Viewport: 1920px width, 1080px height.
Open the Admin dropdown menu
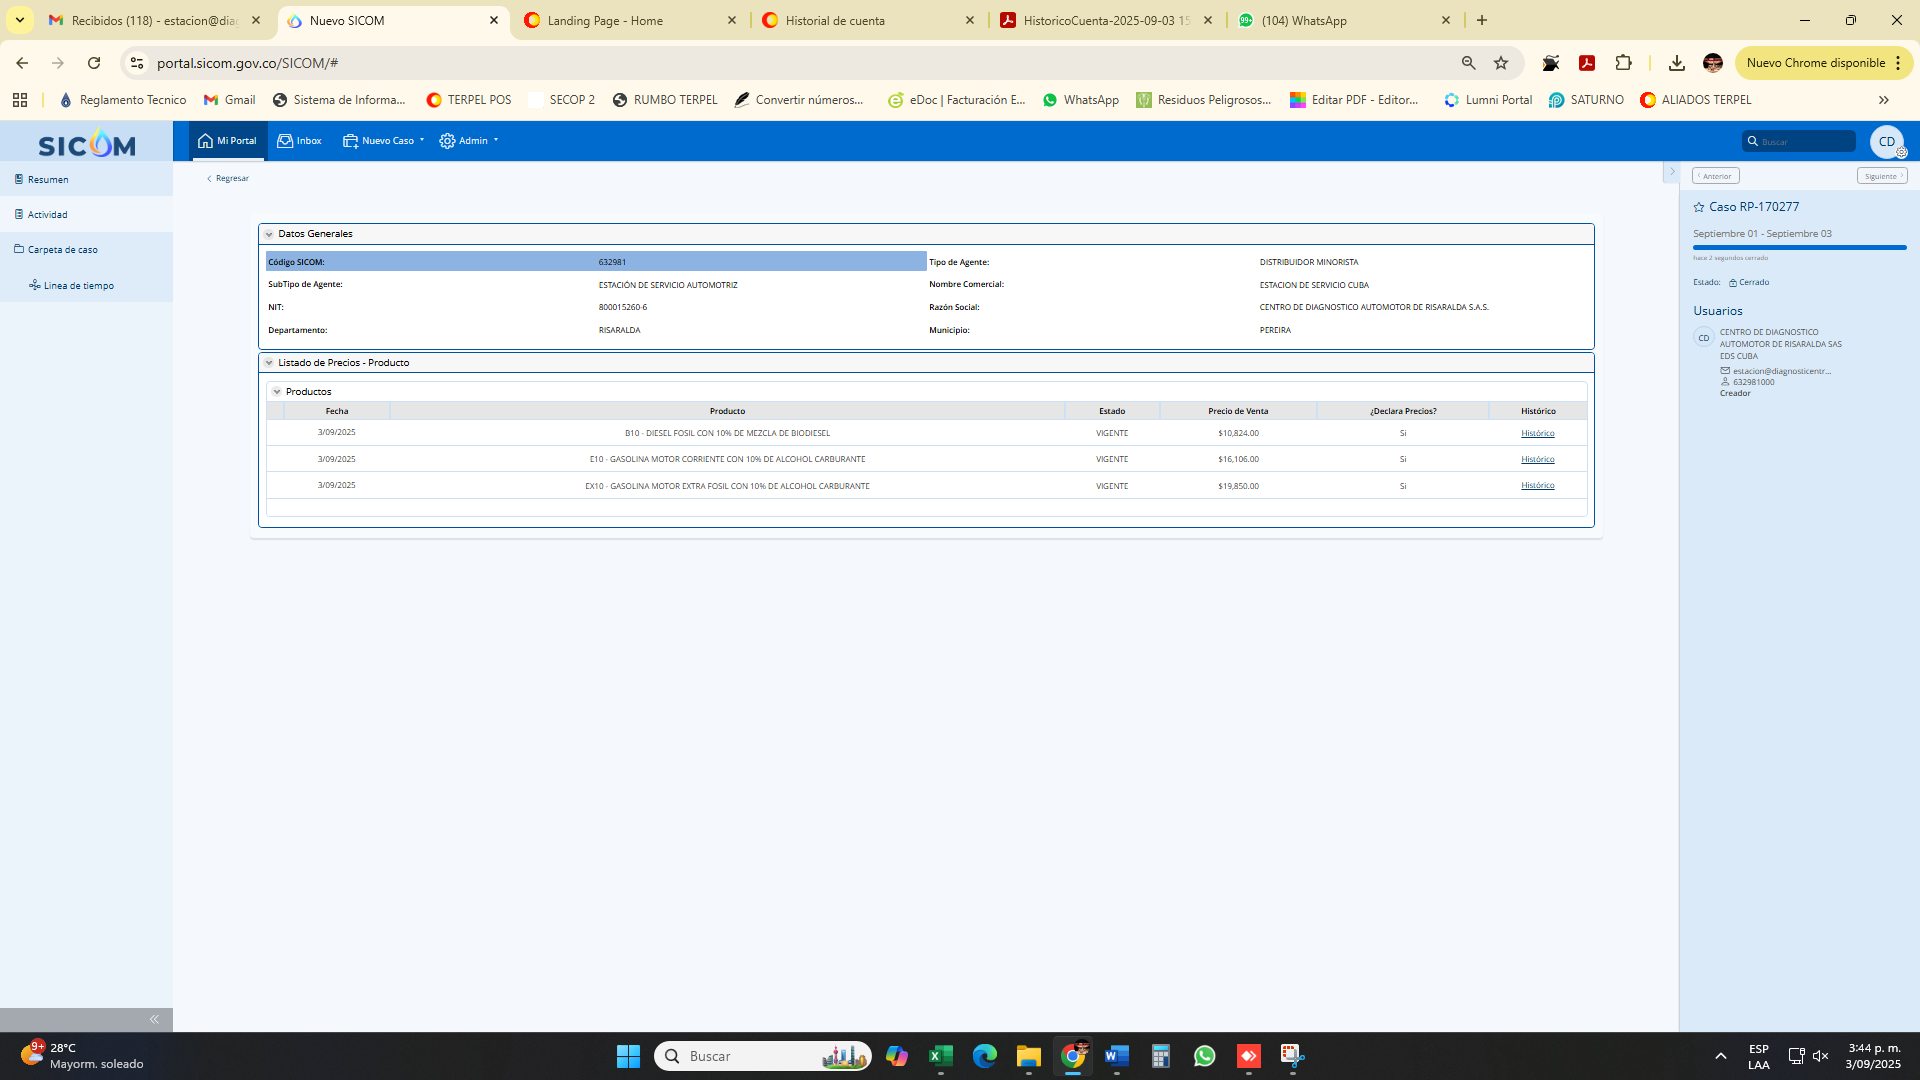click(x=469, y=141)
